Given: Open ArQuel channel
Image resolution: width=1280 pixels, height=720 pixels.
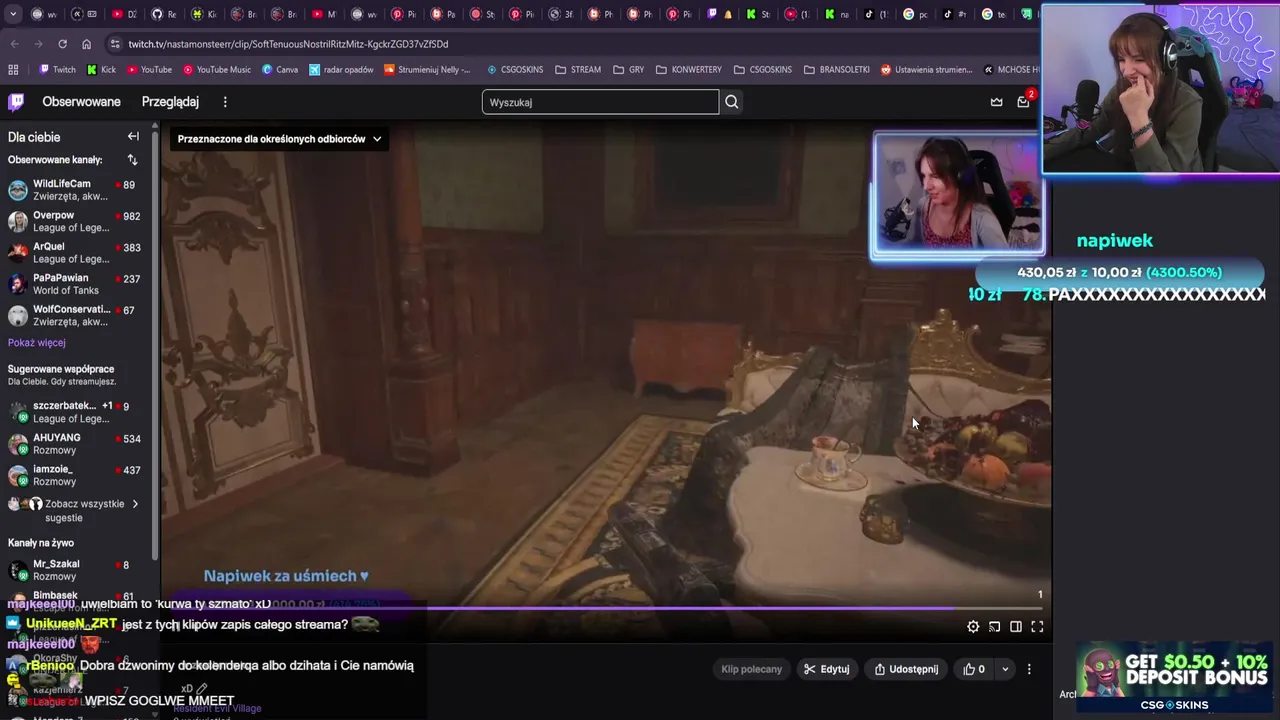Looking at the screenshot, I should (76, 253).
